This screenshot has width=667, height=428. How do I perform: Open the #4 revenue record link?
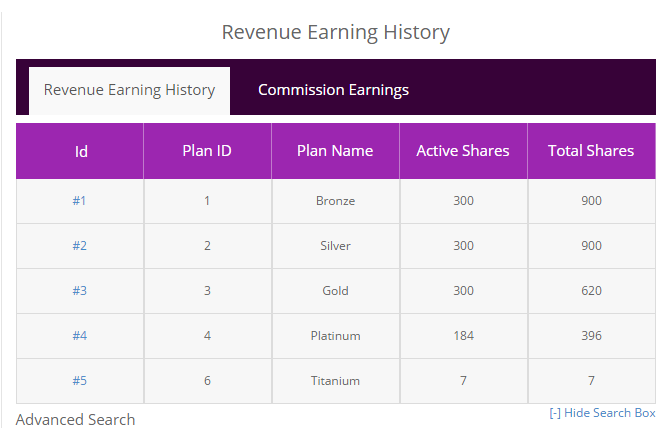point(80,336)
